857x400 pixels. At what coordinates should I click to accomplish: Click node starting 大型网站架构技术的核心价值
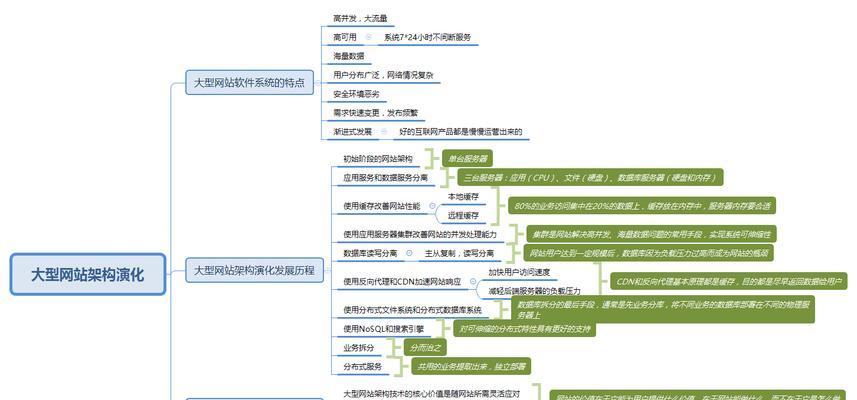point(431,393)
